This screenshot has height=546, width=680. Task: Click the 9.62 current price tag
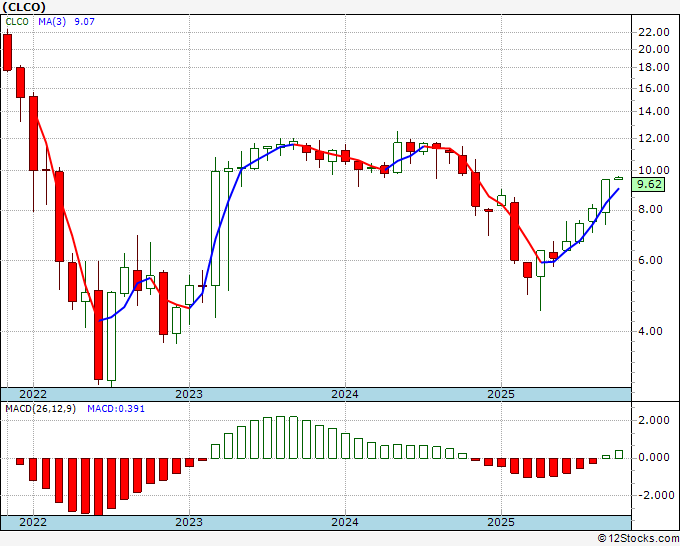[x=648, y=184]
